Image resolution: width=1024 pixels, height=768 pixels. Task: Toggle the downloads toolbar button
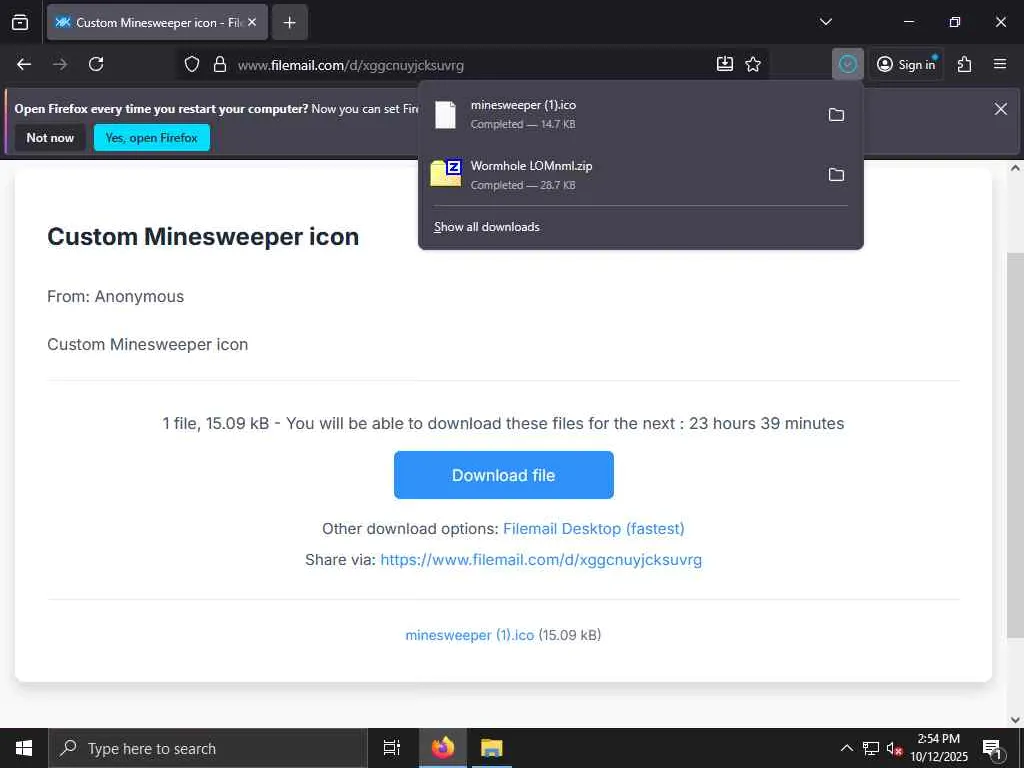(x=848, y=64)
